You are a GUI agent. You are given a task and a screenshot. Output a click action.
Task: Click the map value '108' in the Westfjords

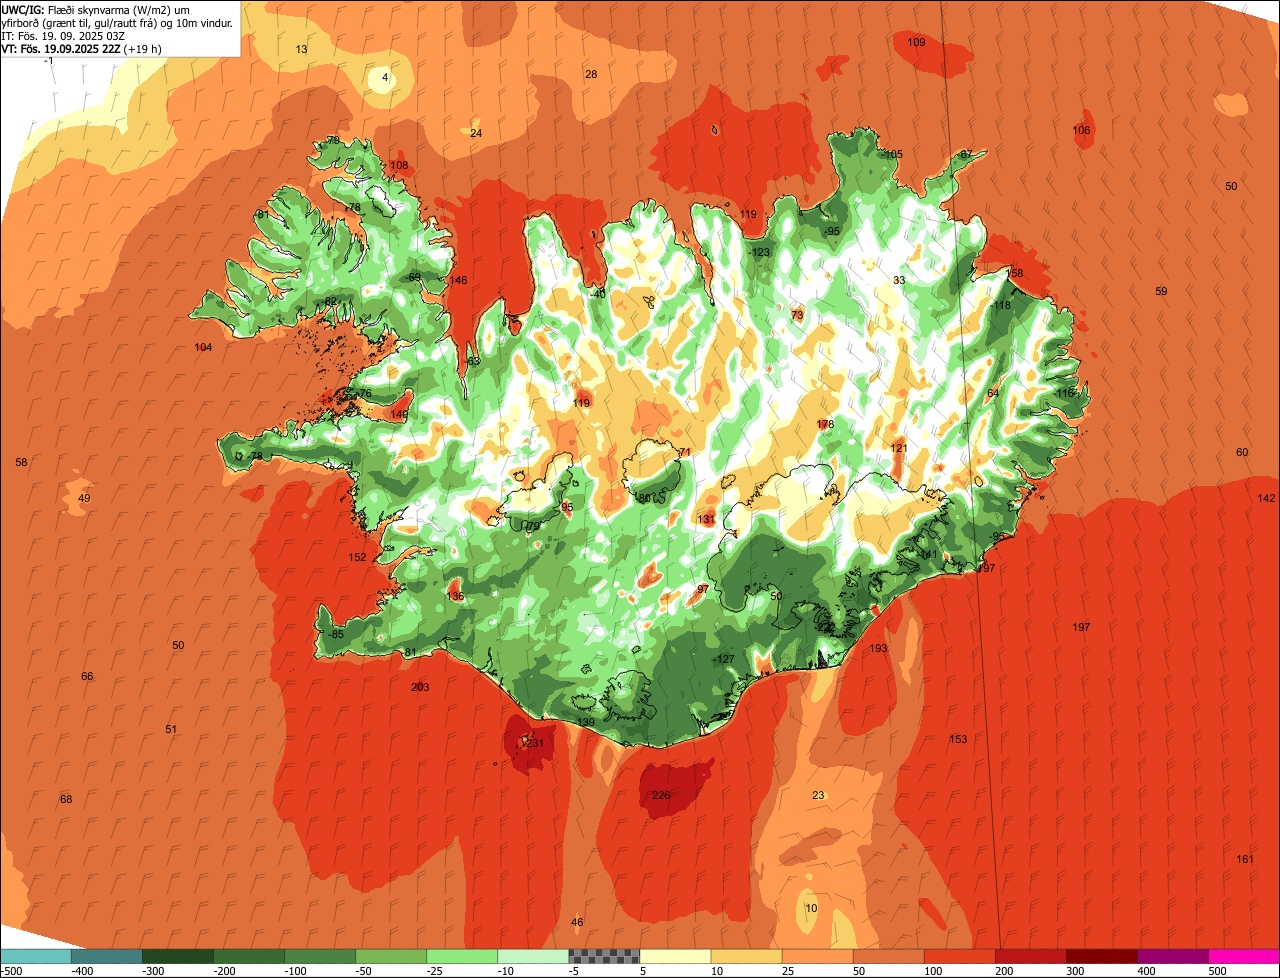click(399, 165)
